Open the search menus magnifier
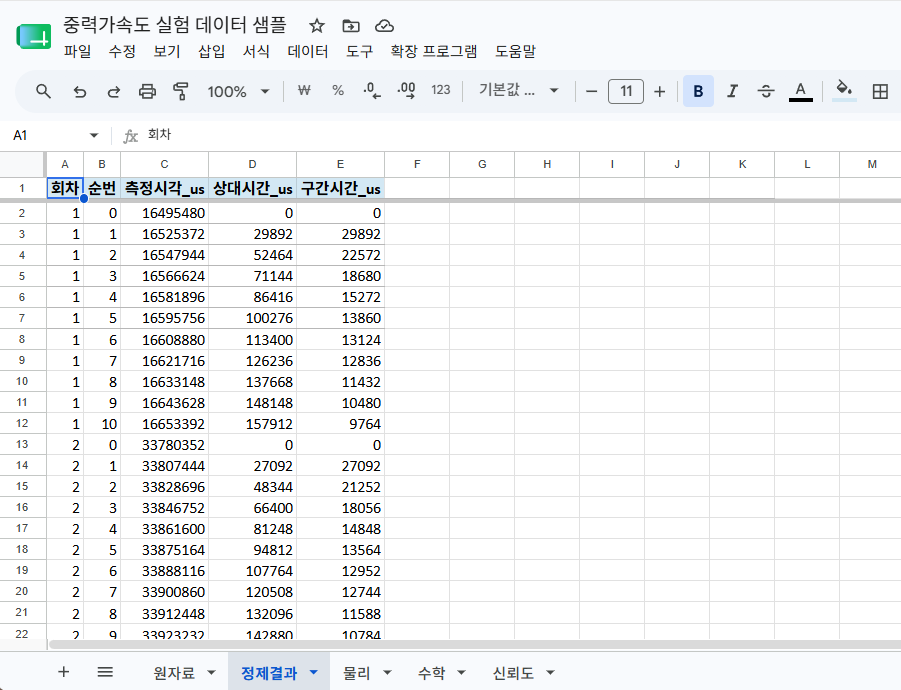The image size is (901, 690). pyautogui.click(x=43, y=91)
